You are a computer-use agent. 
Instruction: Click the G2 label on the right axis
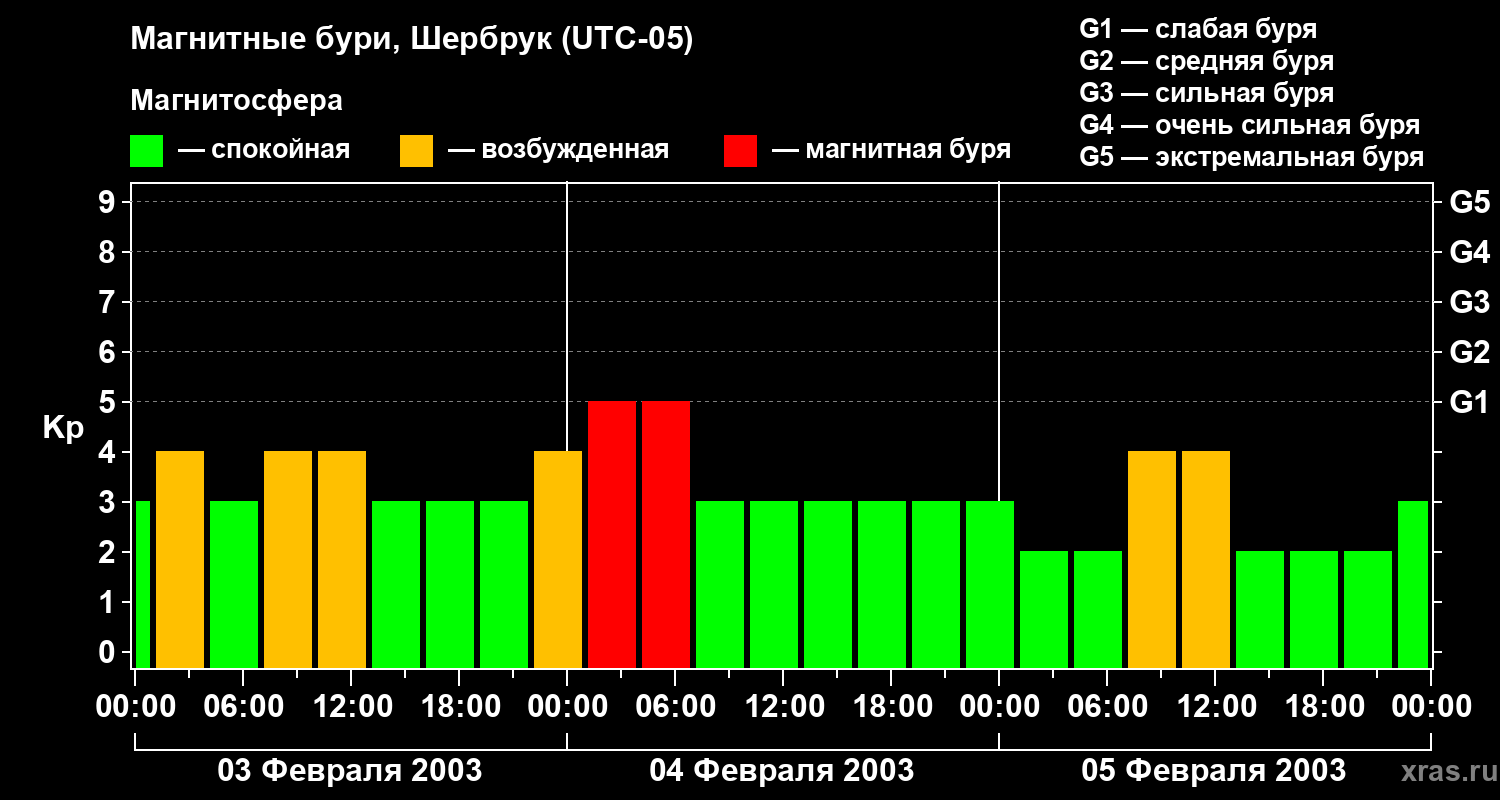[1469, 352]
